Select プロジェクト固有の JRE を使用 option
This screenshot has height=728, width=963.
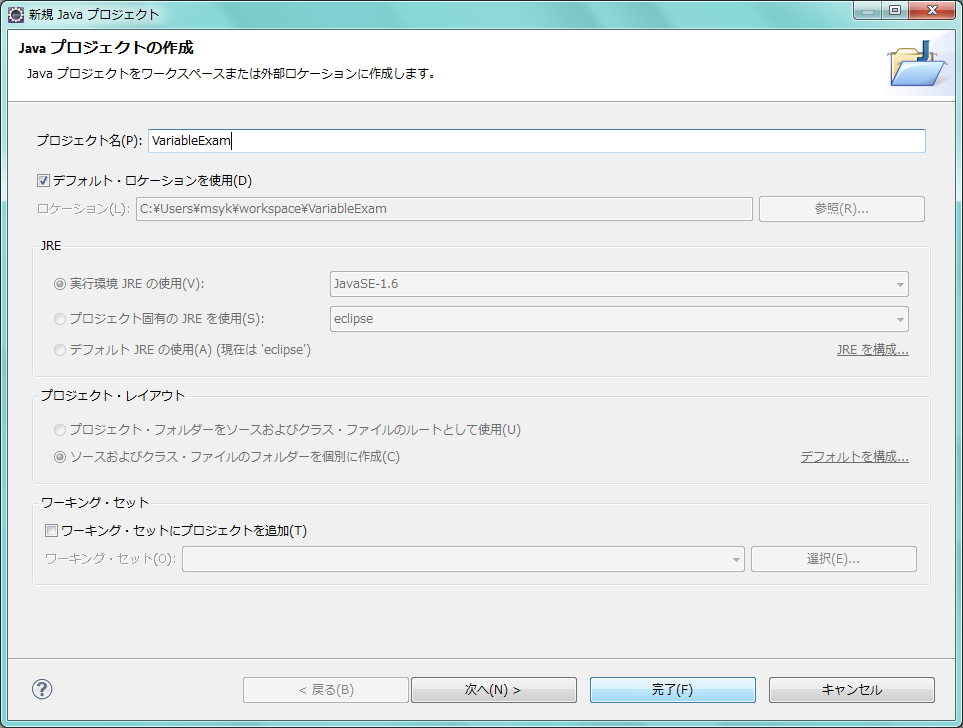click(61, 319)
